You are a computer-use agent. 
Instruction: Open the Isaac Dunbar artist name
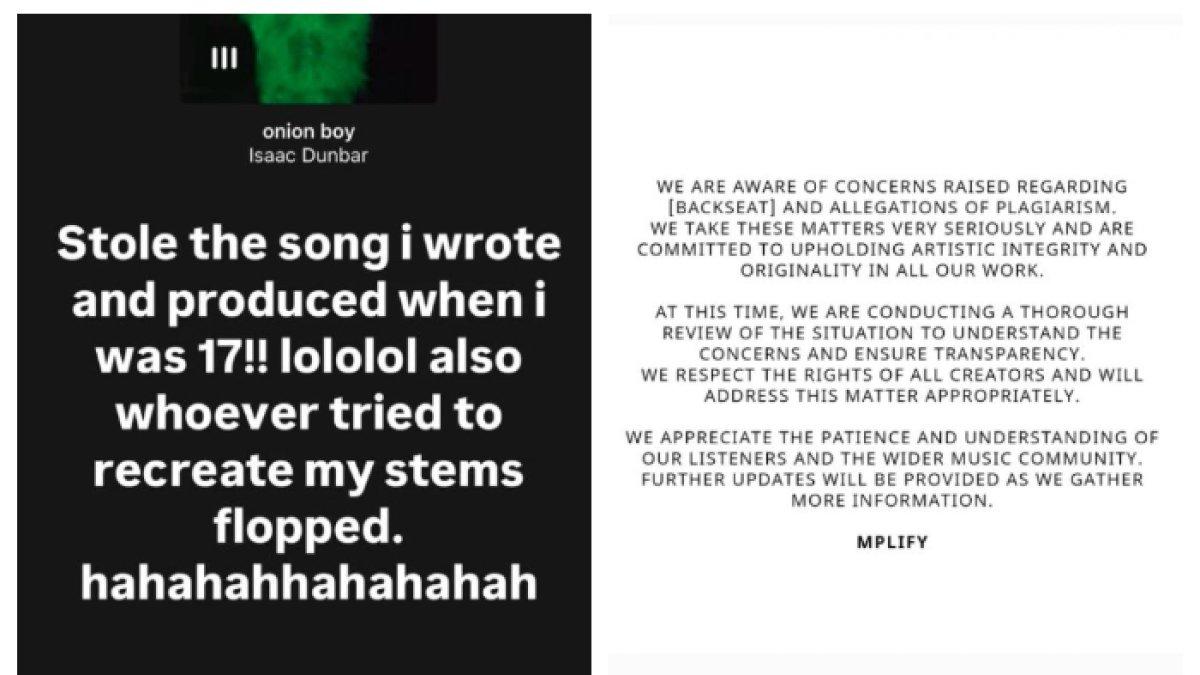click(x=308, y=156)
